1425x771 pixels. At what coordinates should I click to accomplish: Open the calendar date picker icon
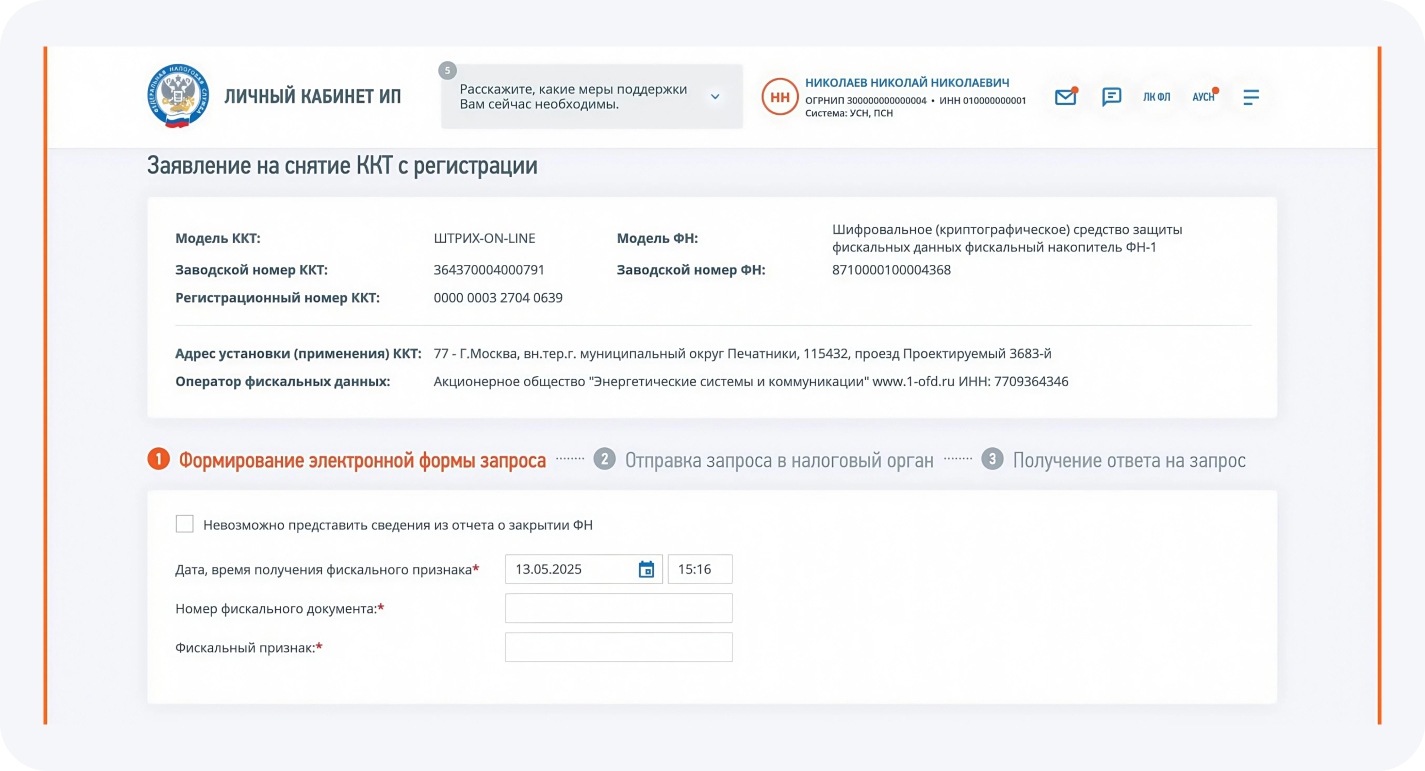click(x=646, y=569)
